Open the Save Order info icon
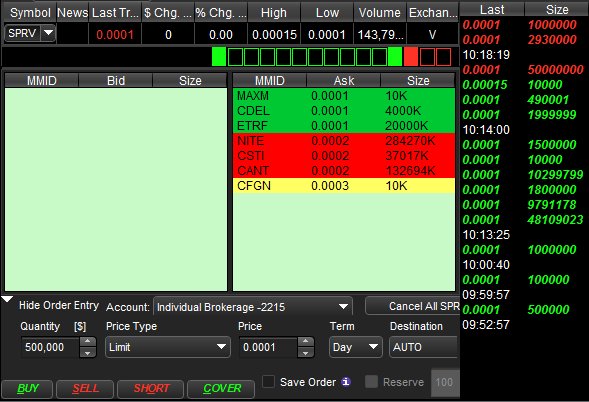The height and width of the screenshot is (402, 589). [346, 382]
